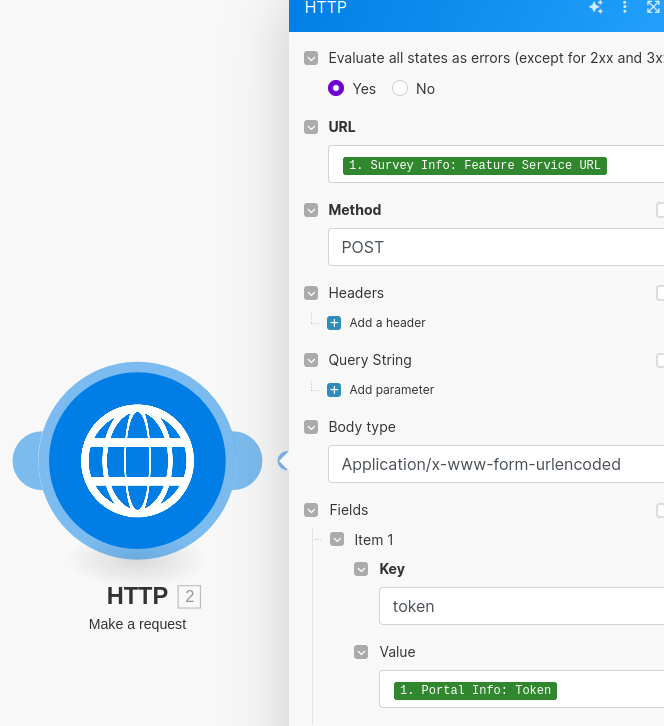This screenshot has width=664, height=726.
Task: Click the left connector bubble of HTTP module
Action: pos(30,461)
